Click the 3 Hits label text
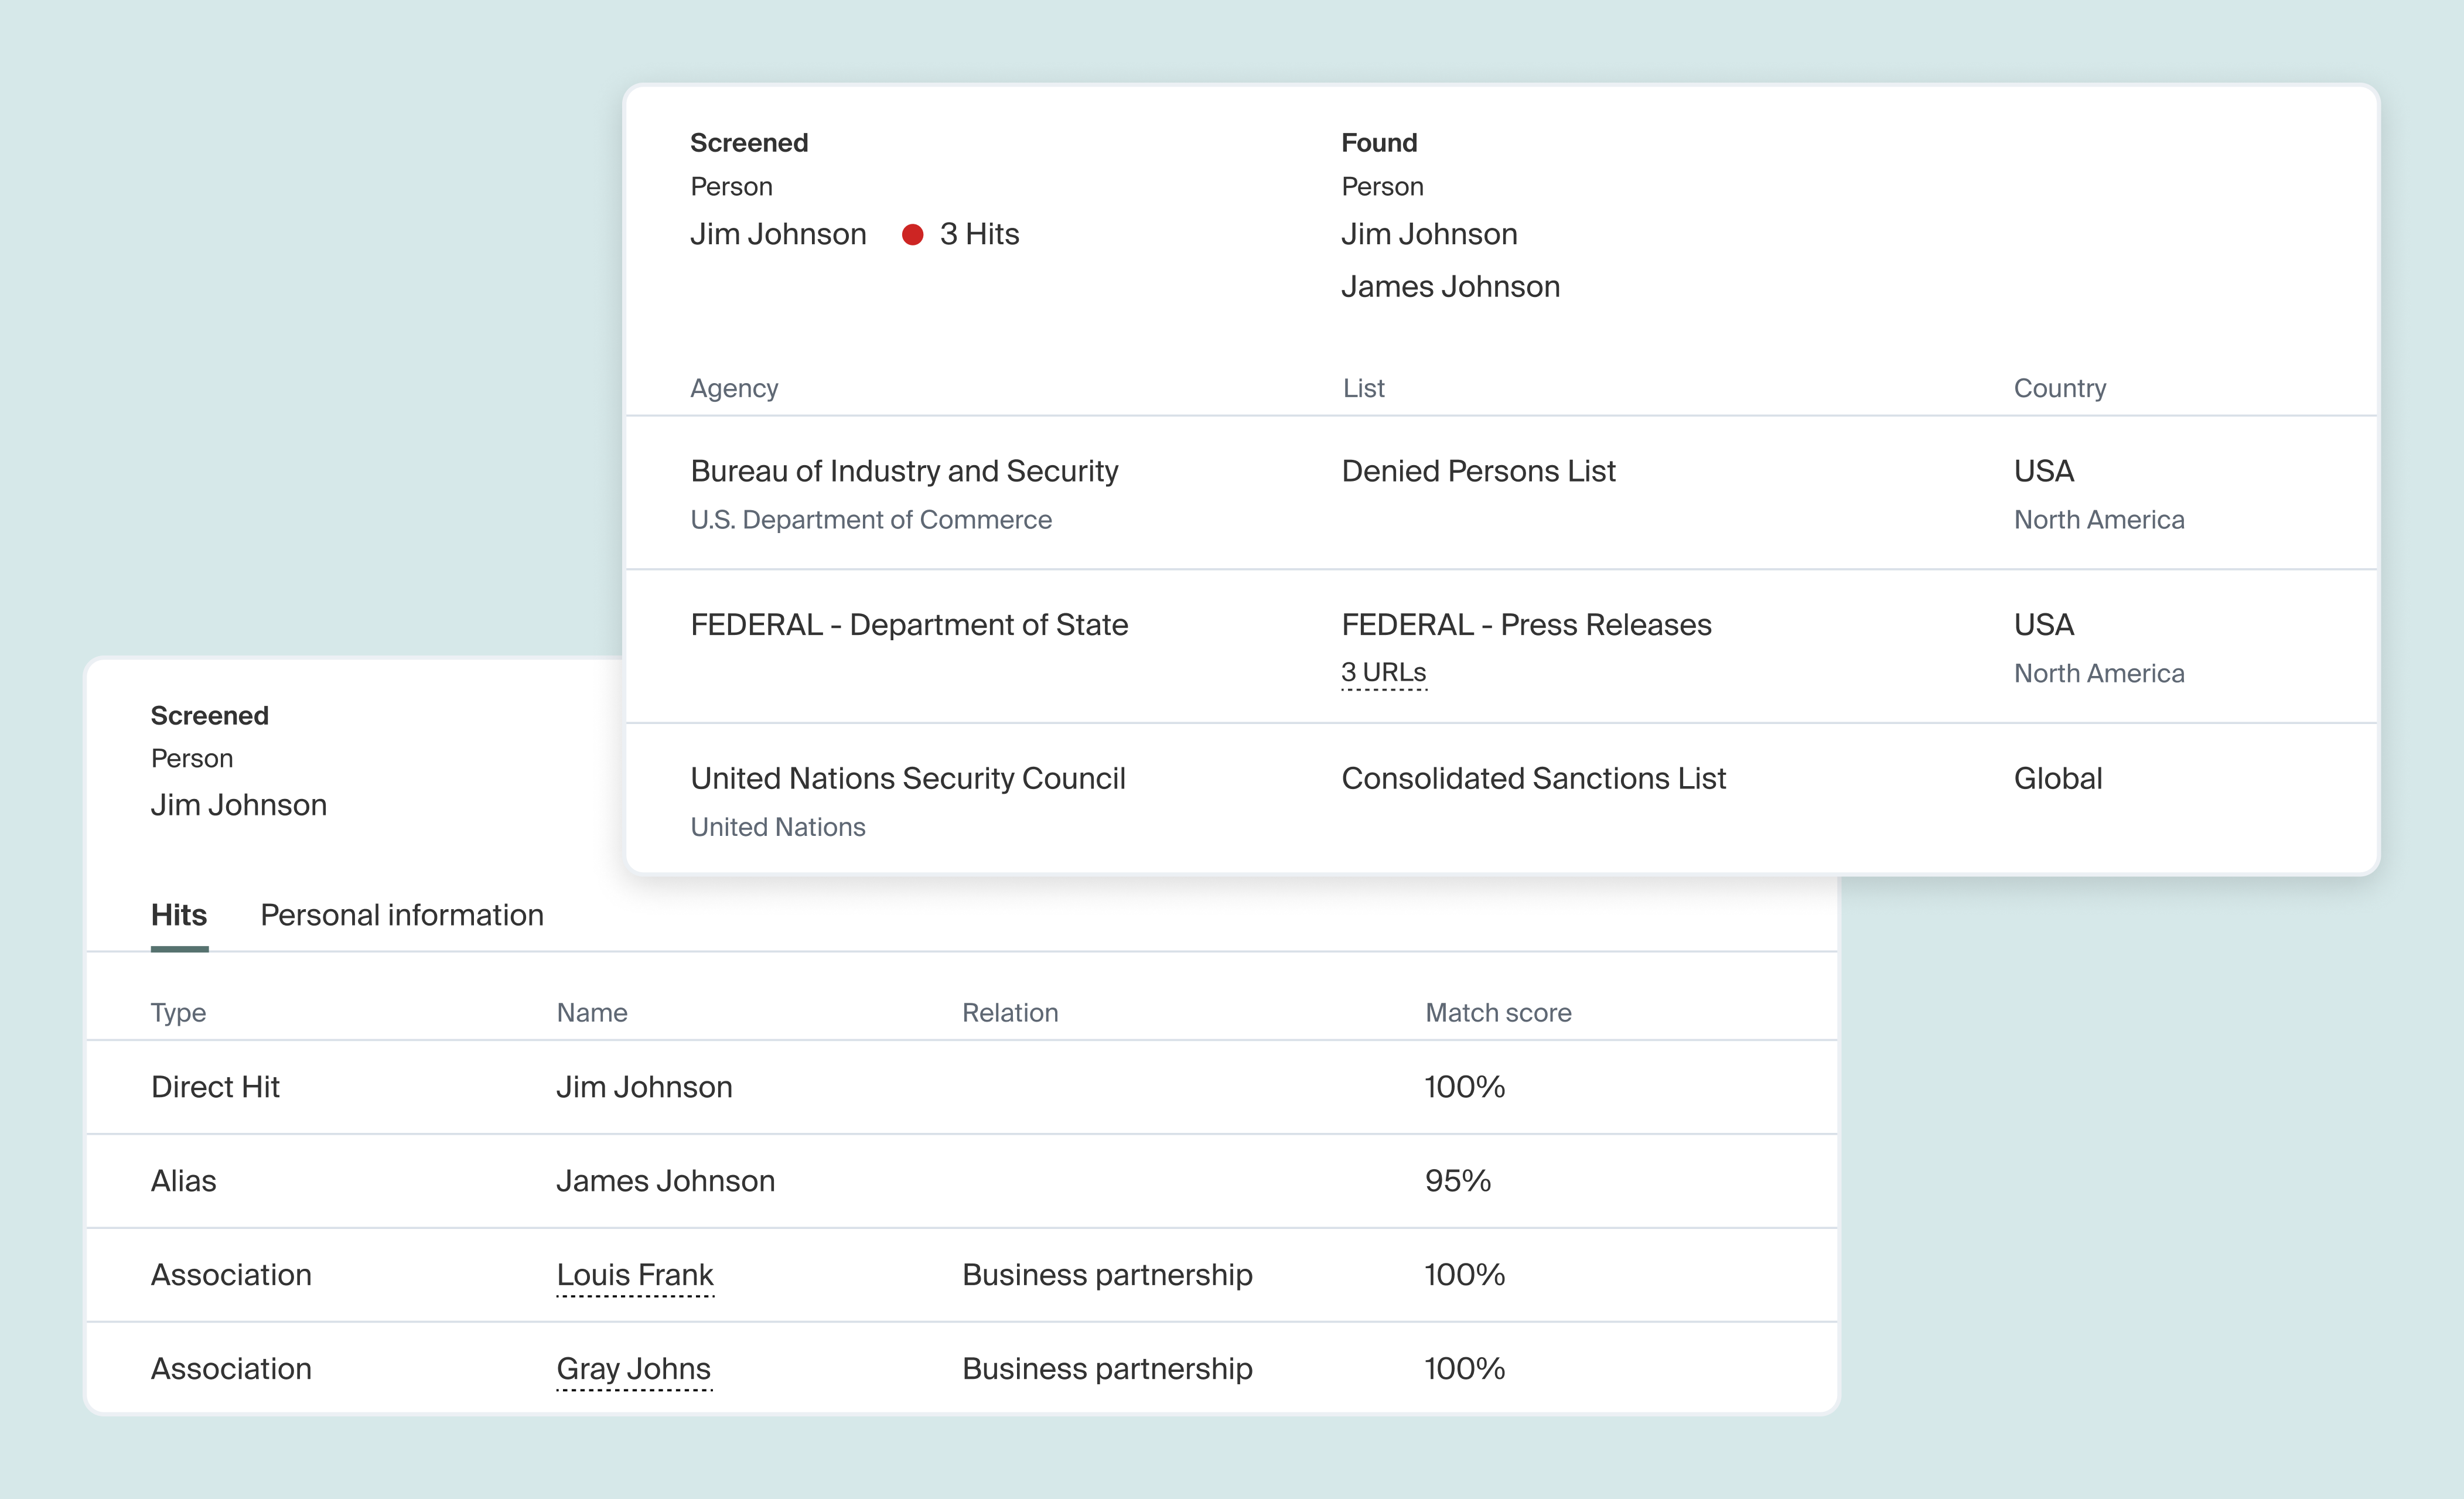The height and width of the screenshot is (1499, 2464). 979,235
